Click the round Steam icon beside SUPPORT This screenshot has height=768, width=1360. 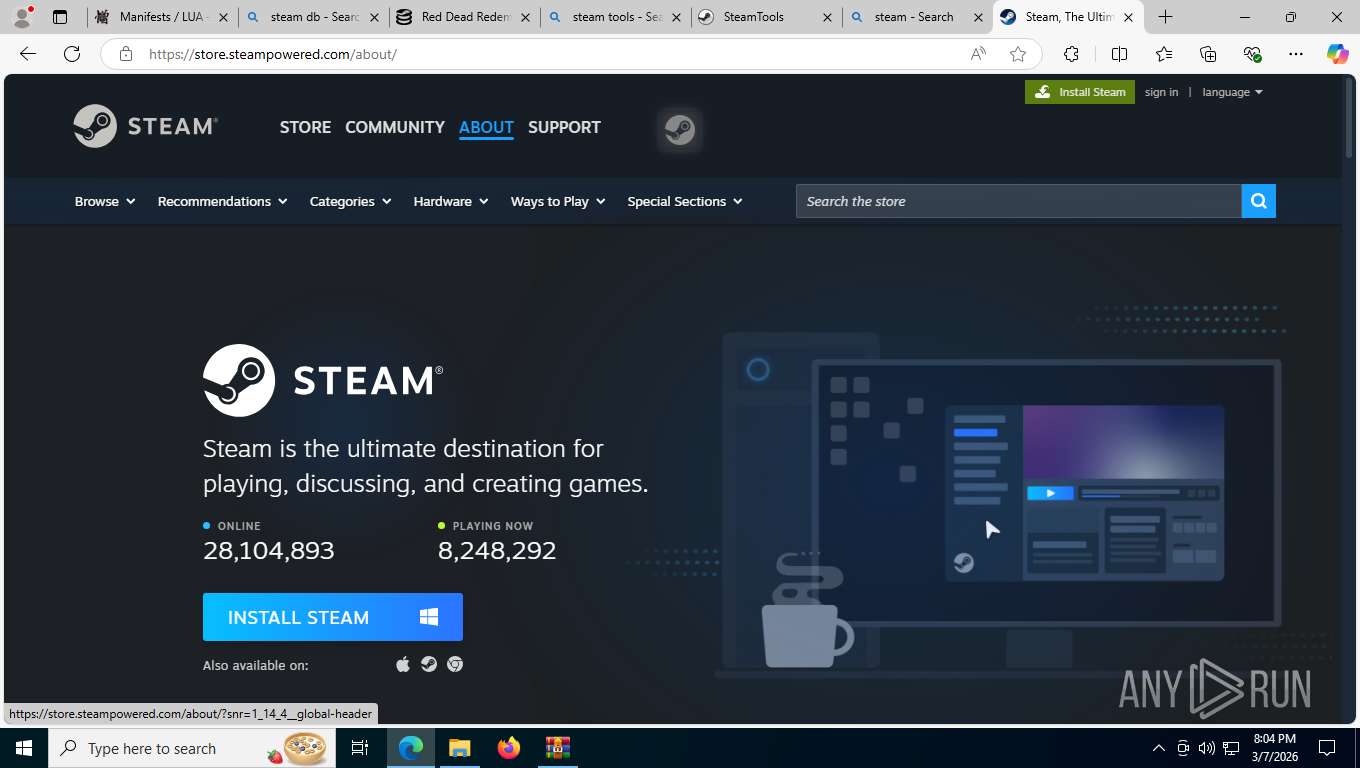680,129
